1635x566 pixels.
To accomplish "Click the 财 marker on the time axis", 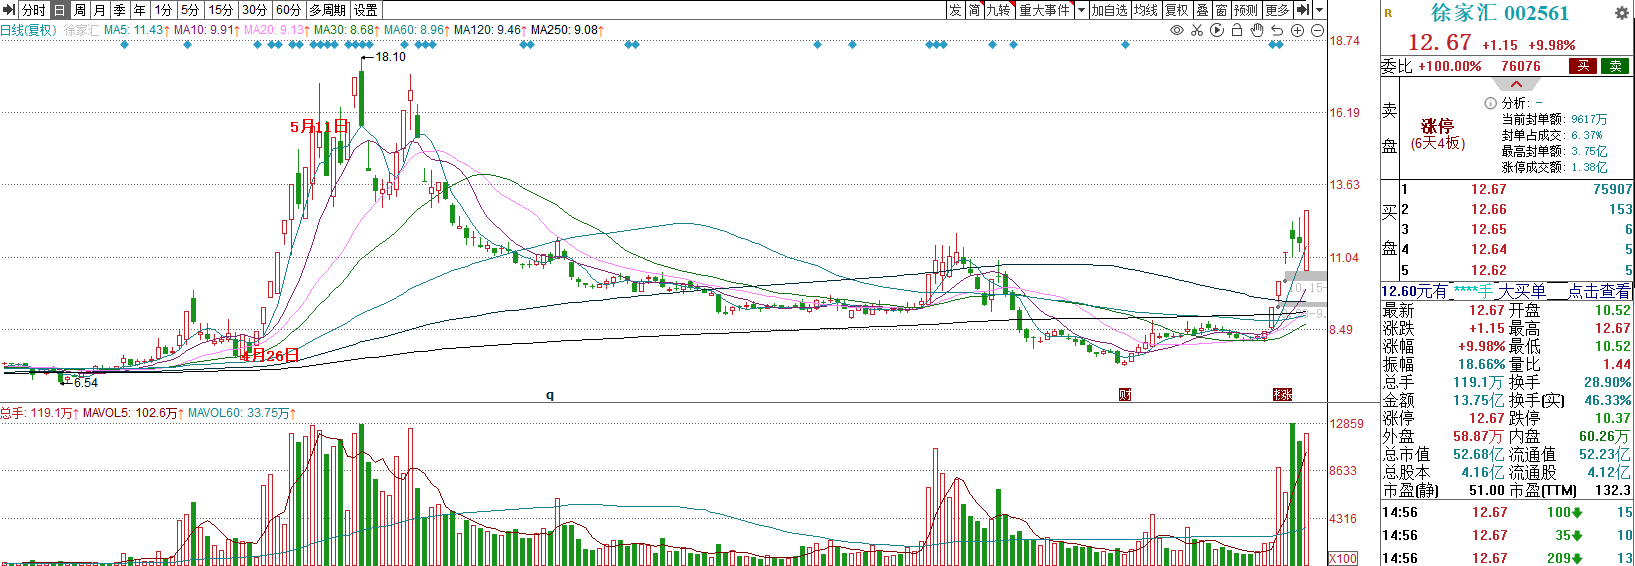I will click(x=1125, y=395).
